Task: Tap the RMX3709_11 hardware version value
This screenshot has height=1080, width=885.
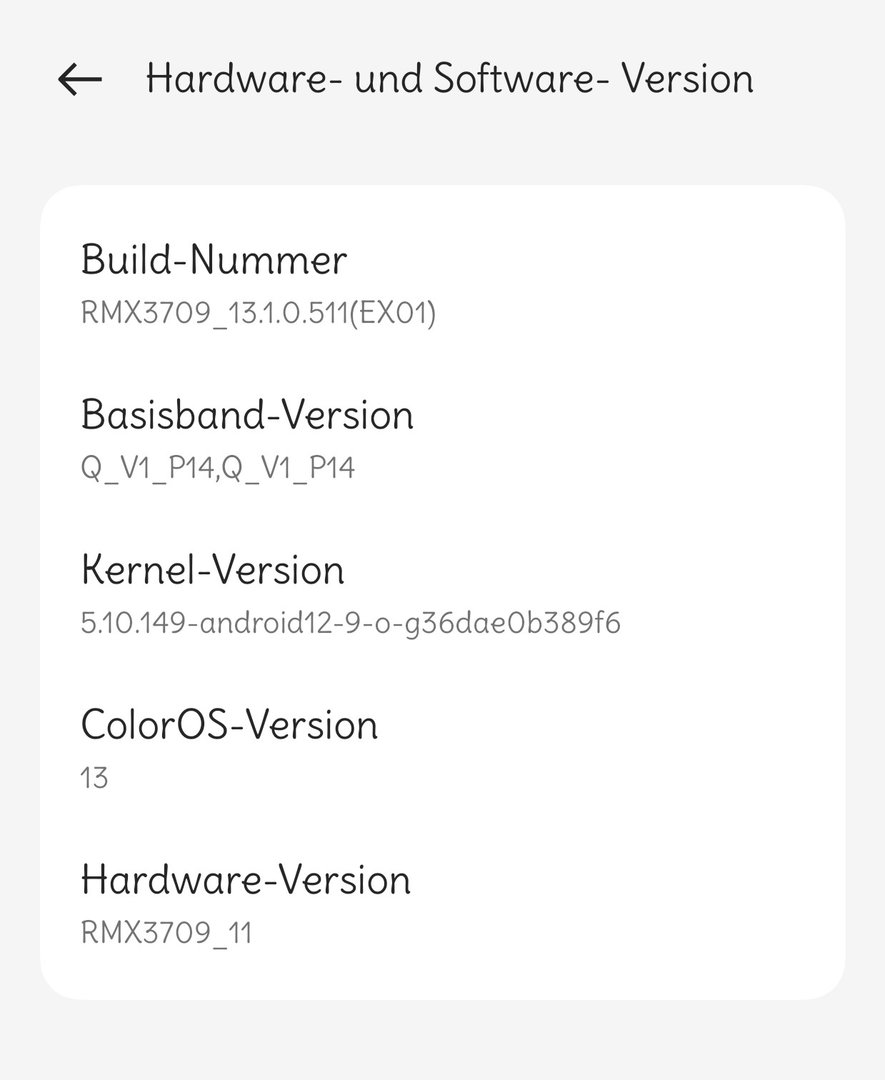Action: coord(166,933)
